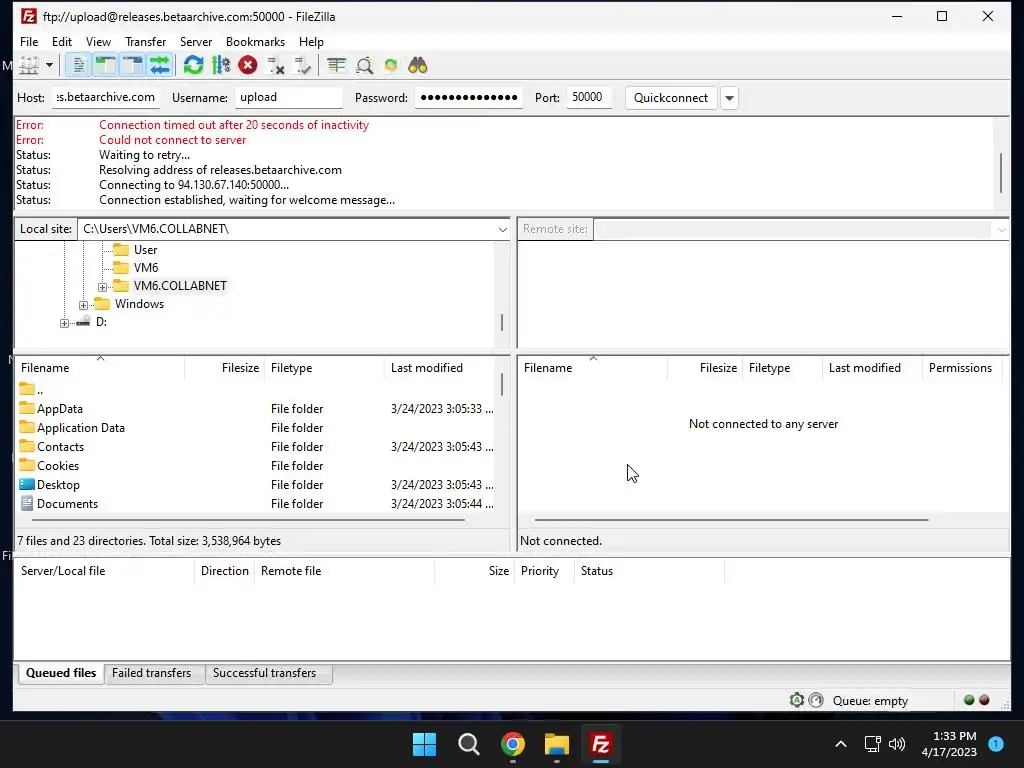The height and width of the screenshot is (768, 1024).
Task: Click the speed limits icon in status bar
Action: click(816, 701)
